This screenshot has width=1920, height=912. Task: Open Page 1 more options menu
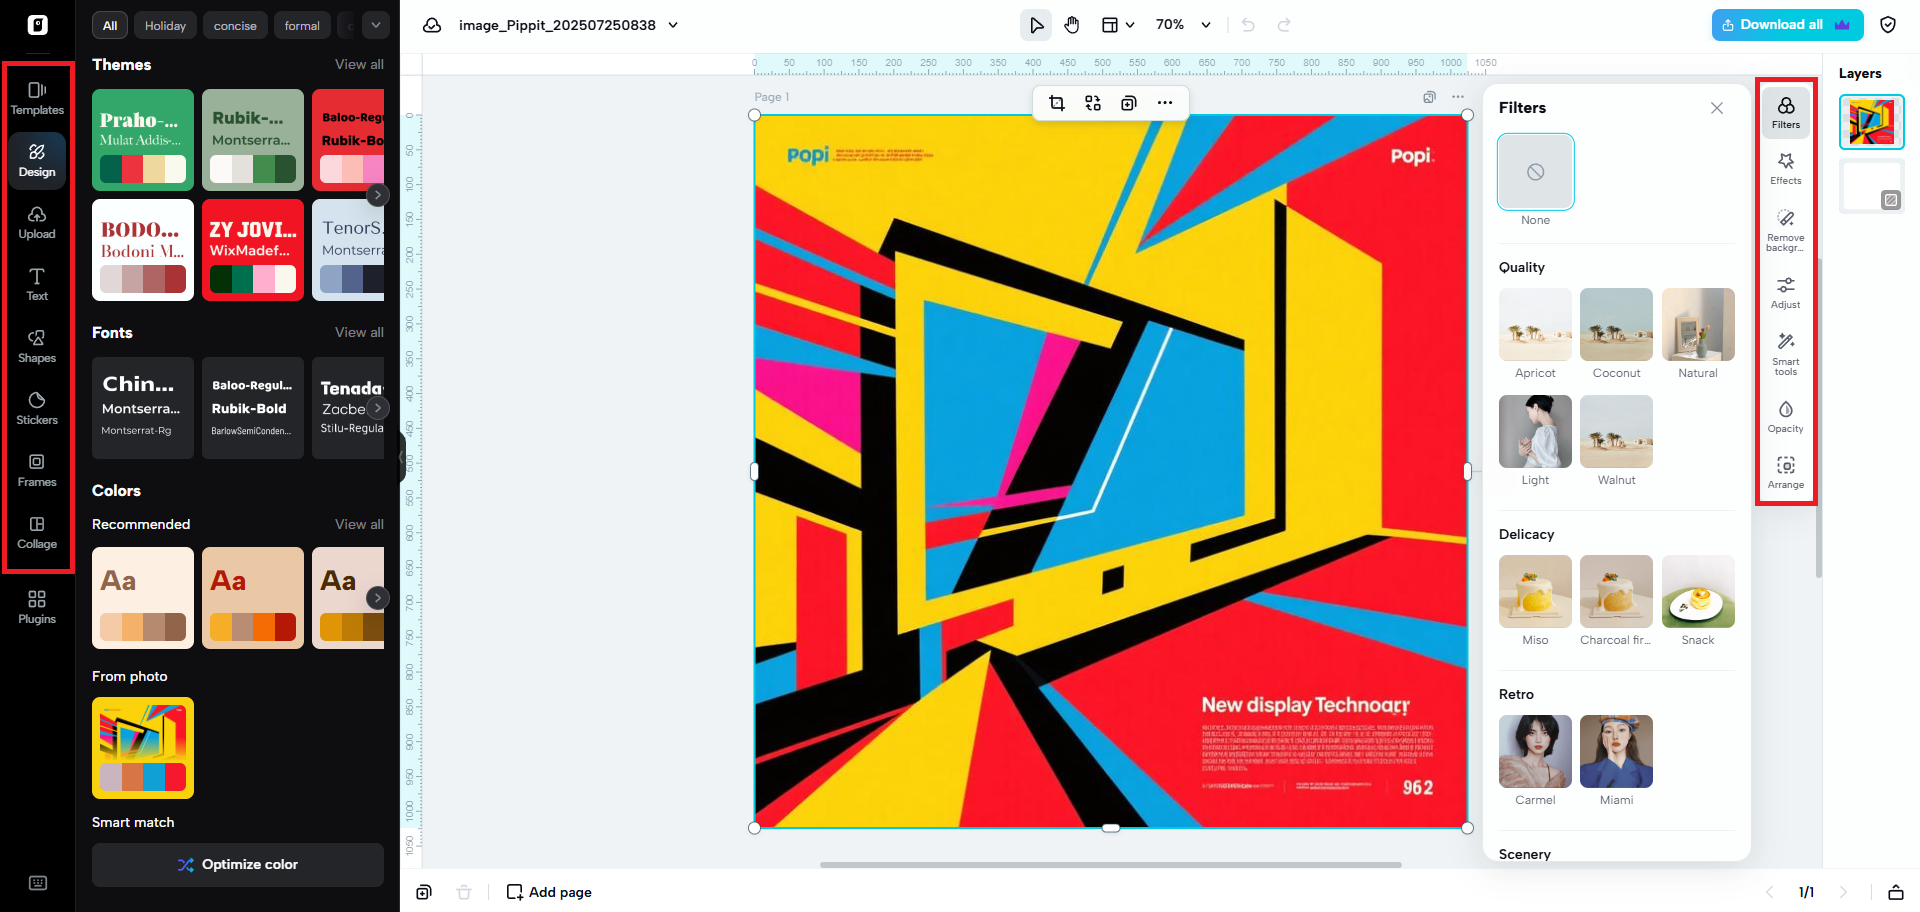pos(1458,97)
